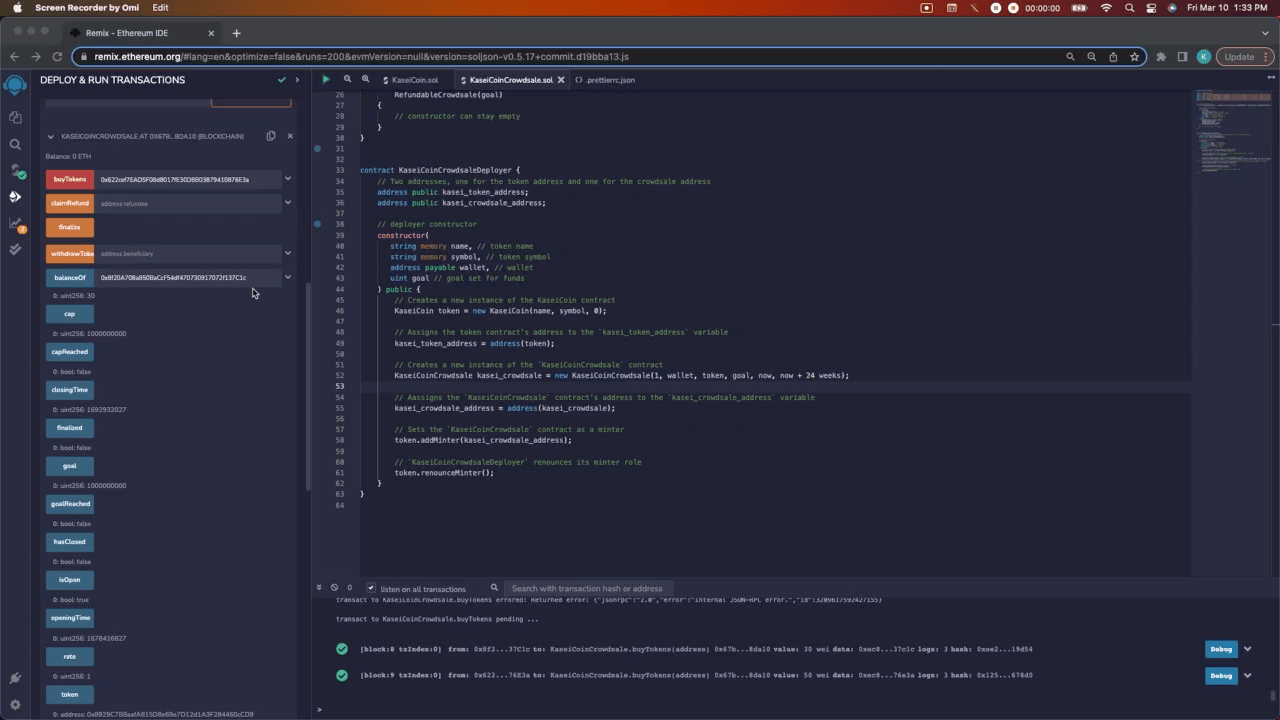Debug the block:9 buyTokens transaction
This screenshot has height=720, width=1280.
[x=1221, y=675]
